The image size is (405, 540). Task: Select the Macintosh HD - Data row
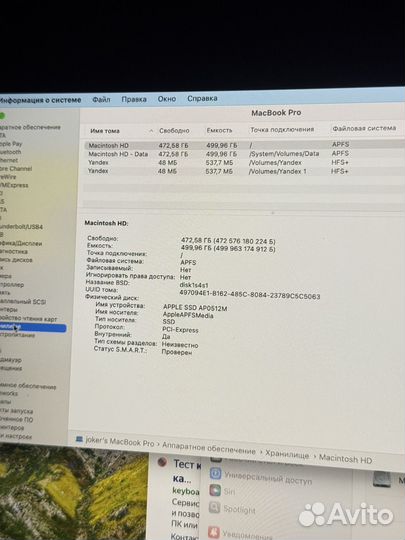click(244, 154)
